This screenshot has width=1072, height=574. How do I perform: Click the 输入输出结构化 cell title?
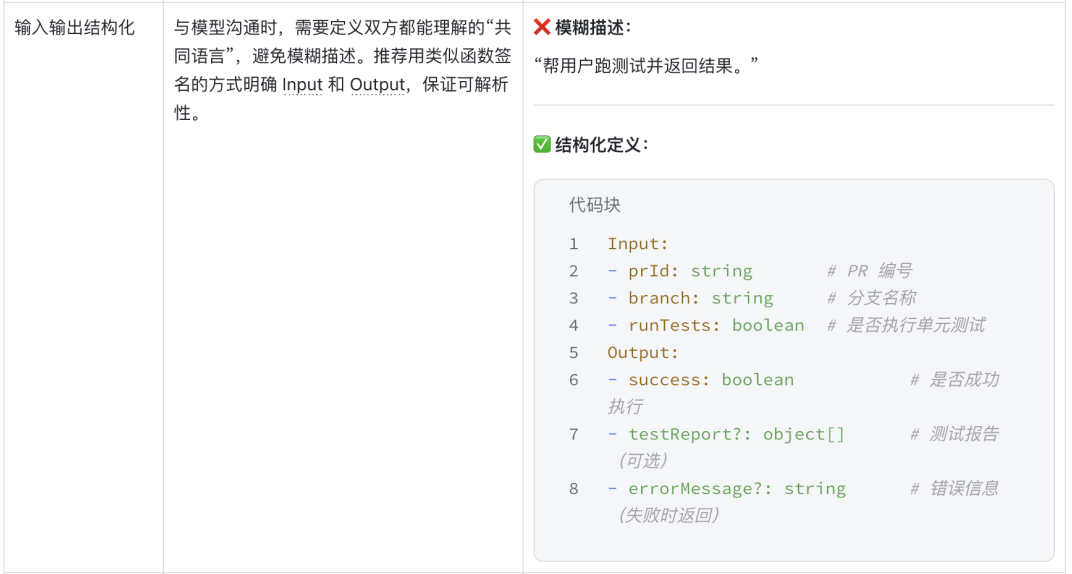(75, 27)
